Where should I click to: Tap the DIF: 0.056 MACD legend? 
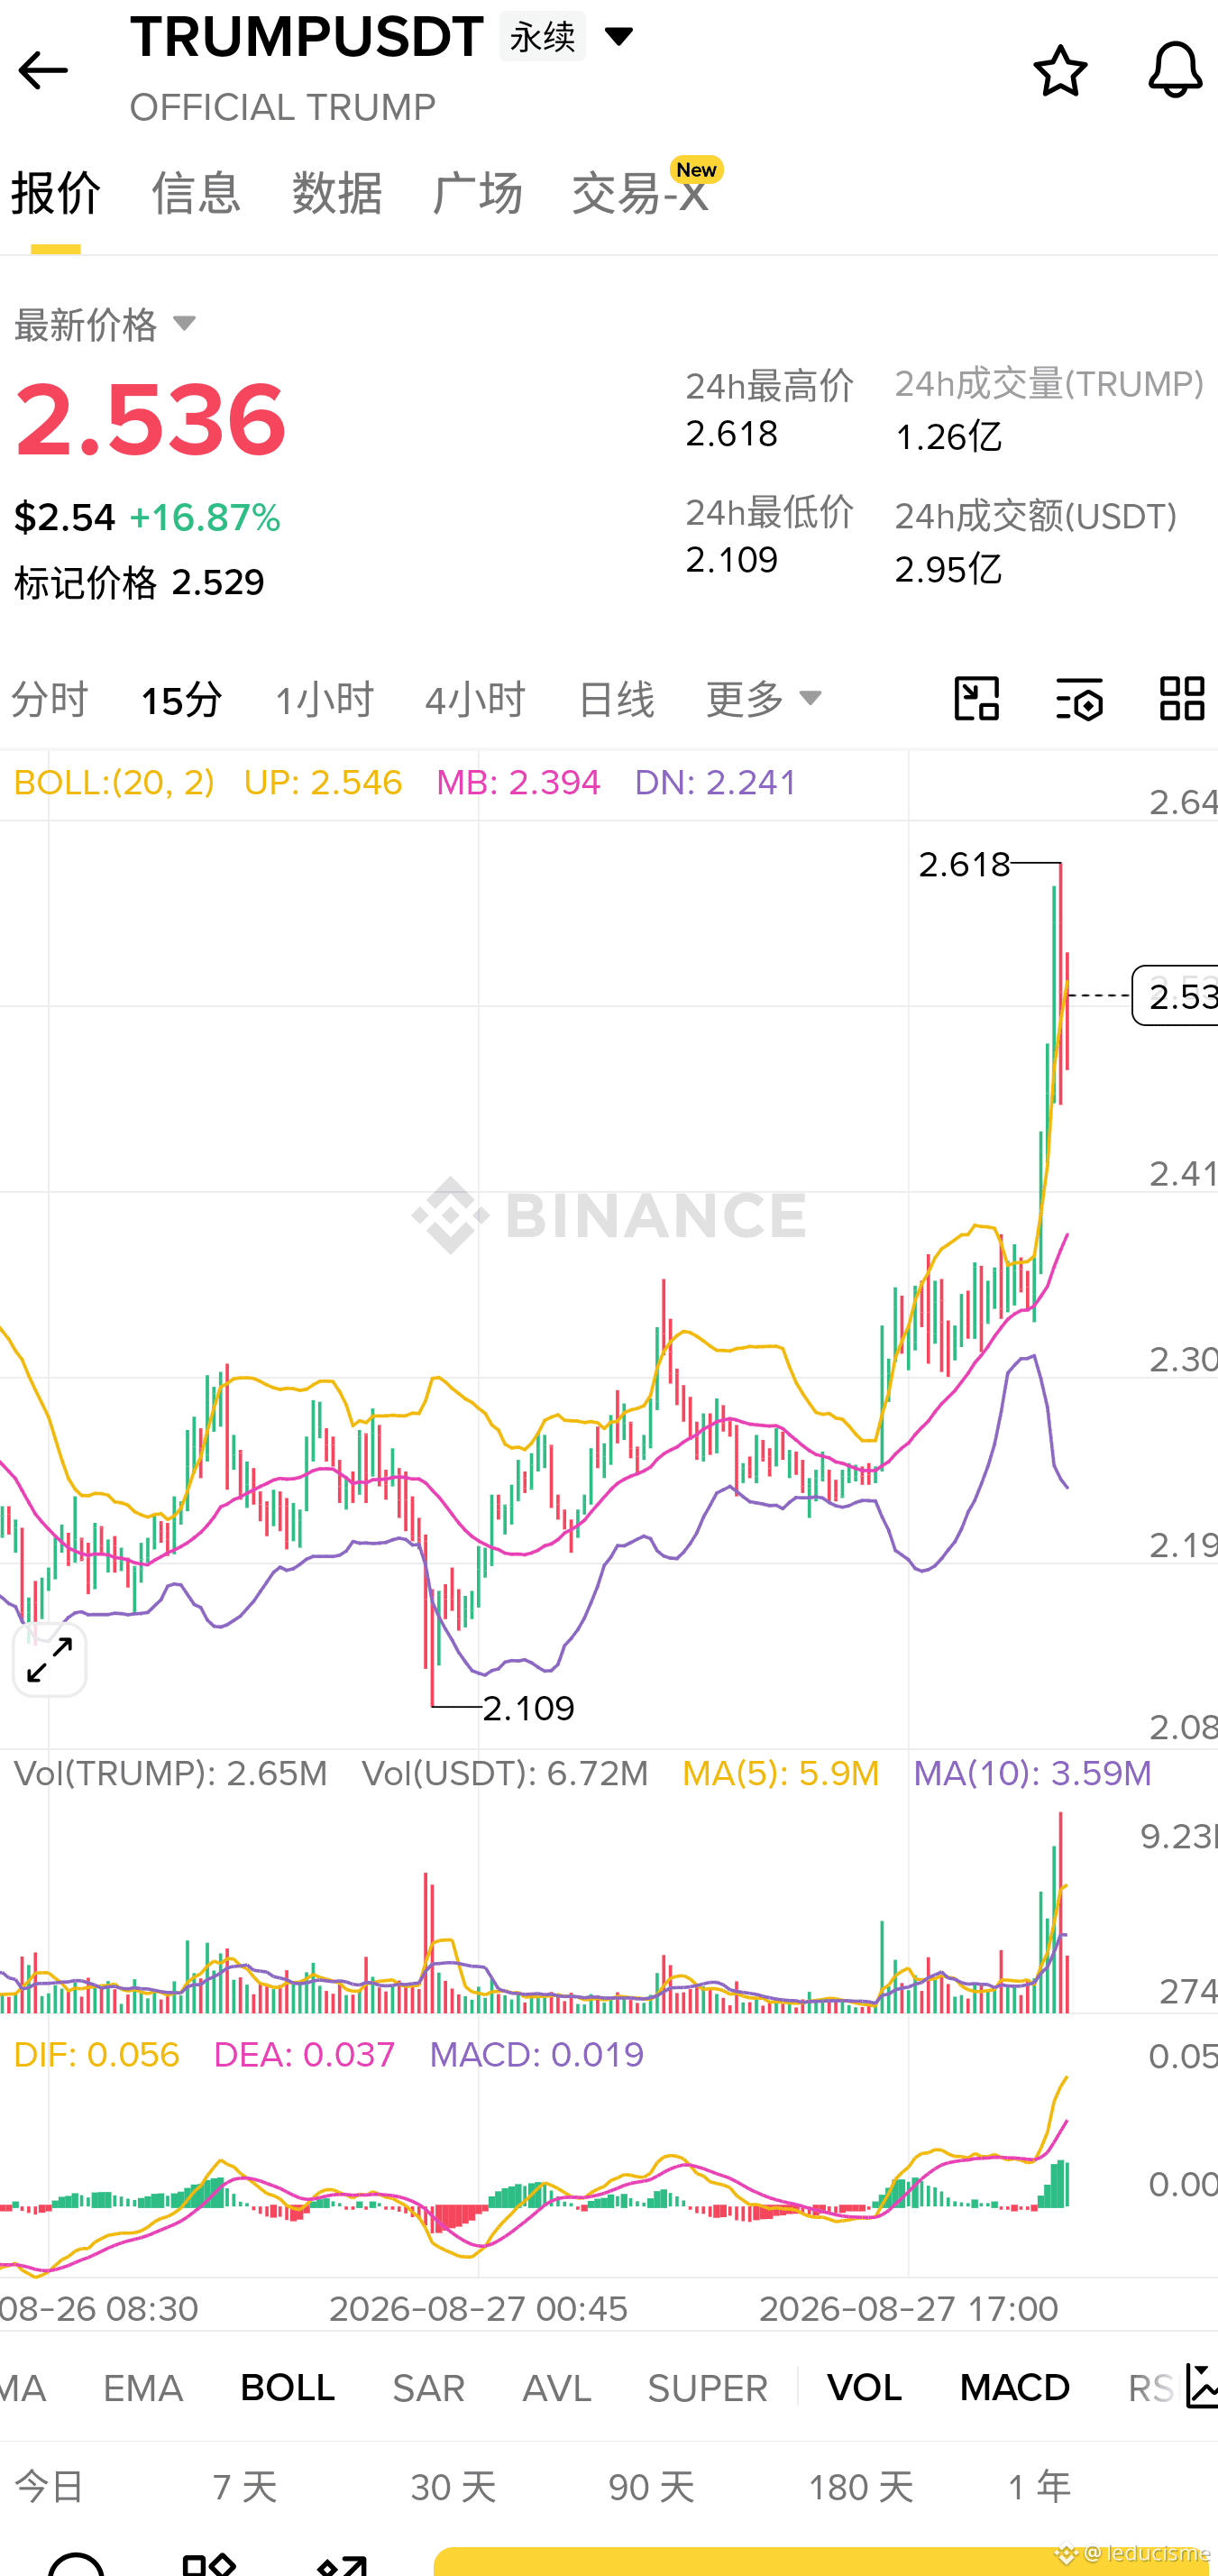point(97,2055)
